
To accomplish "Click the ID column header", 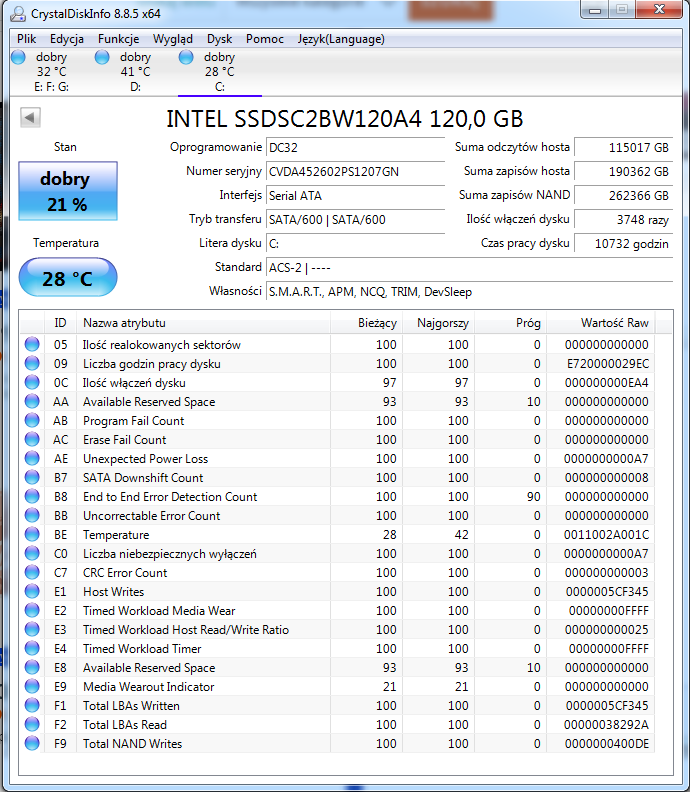I will coord(60,323).
